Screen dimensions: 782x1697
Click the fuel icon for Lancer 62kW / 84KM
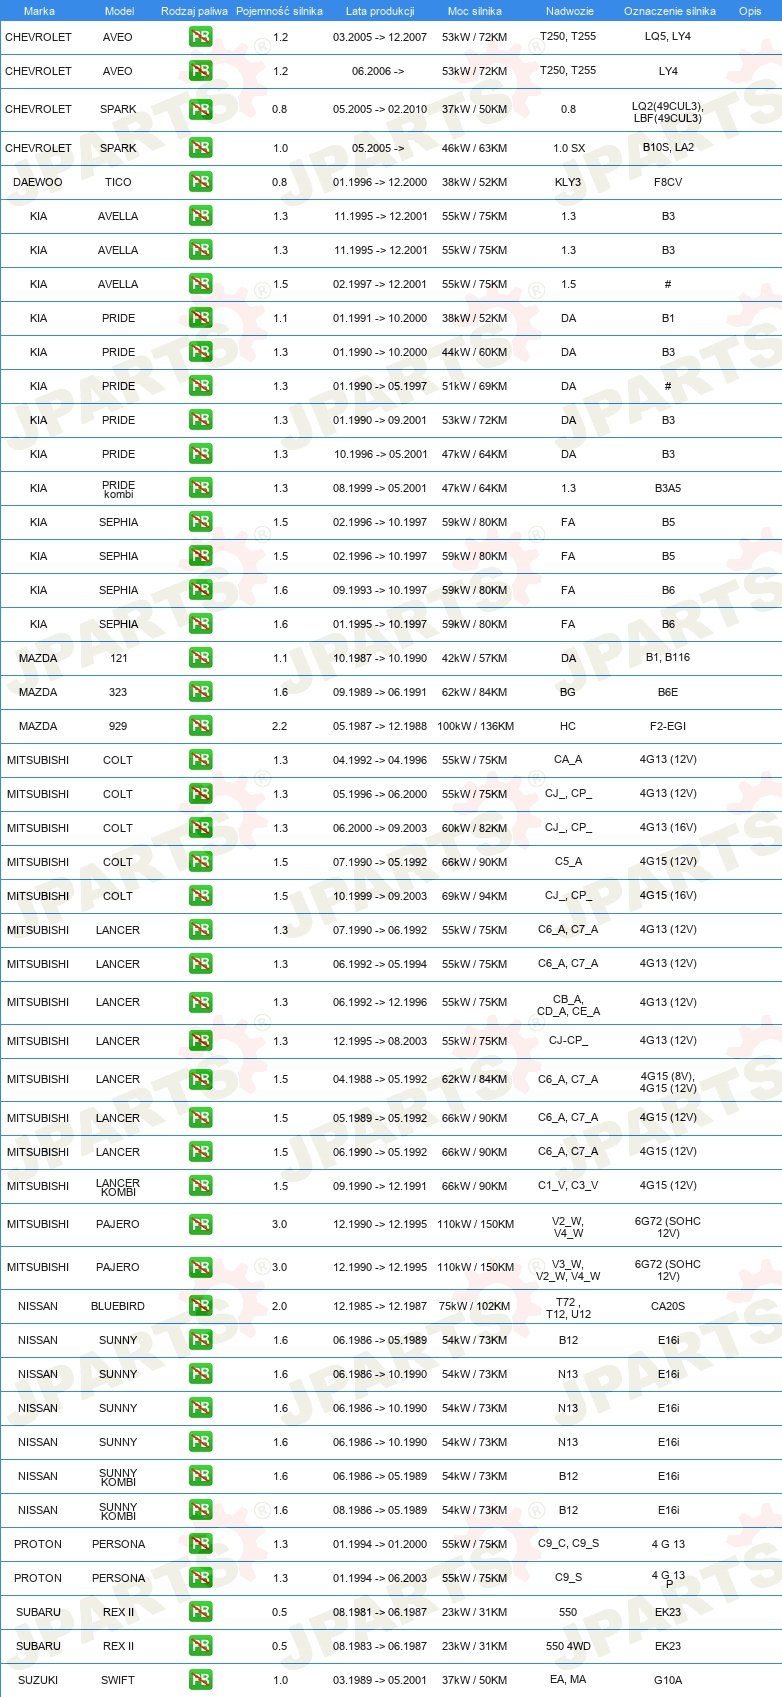200,1079
